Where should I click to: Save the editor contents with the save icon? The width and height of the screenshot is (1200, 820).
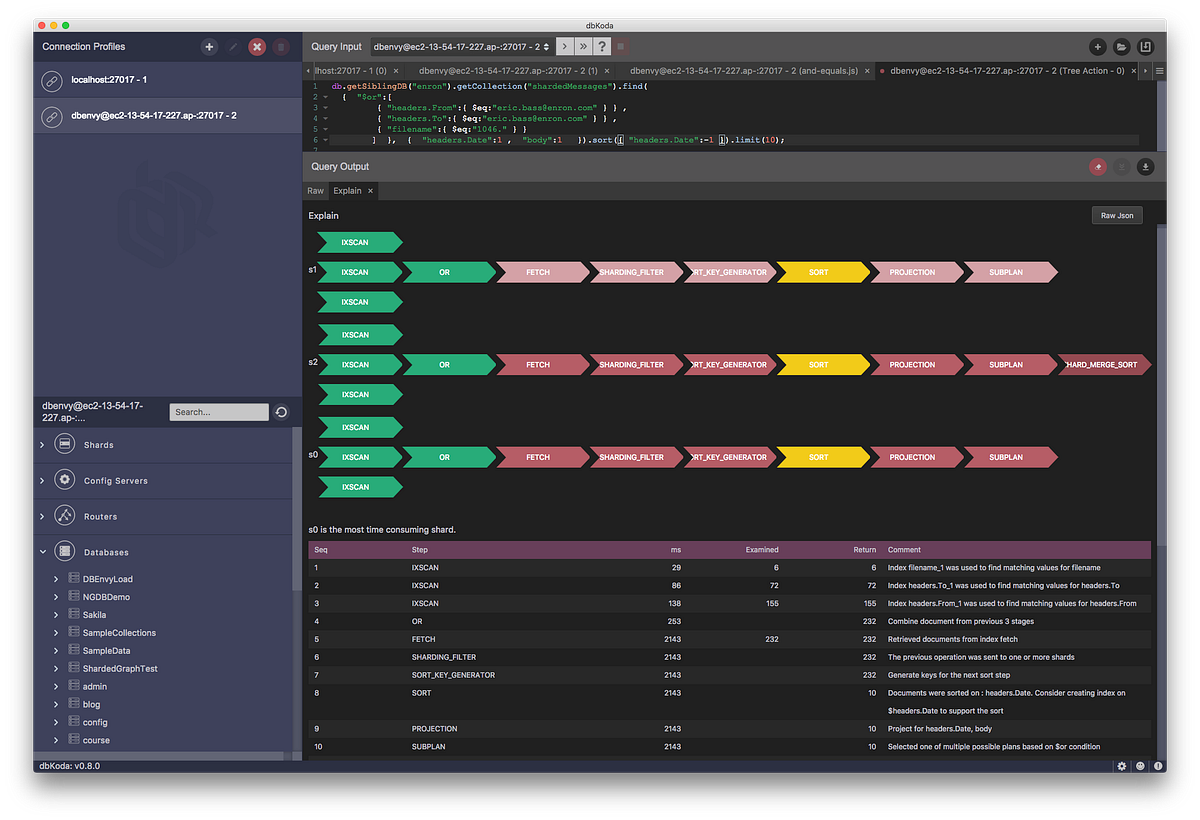1145,46
